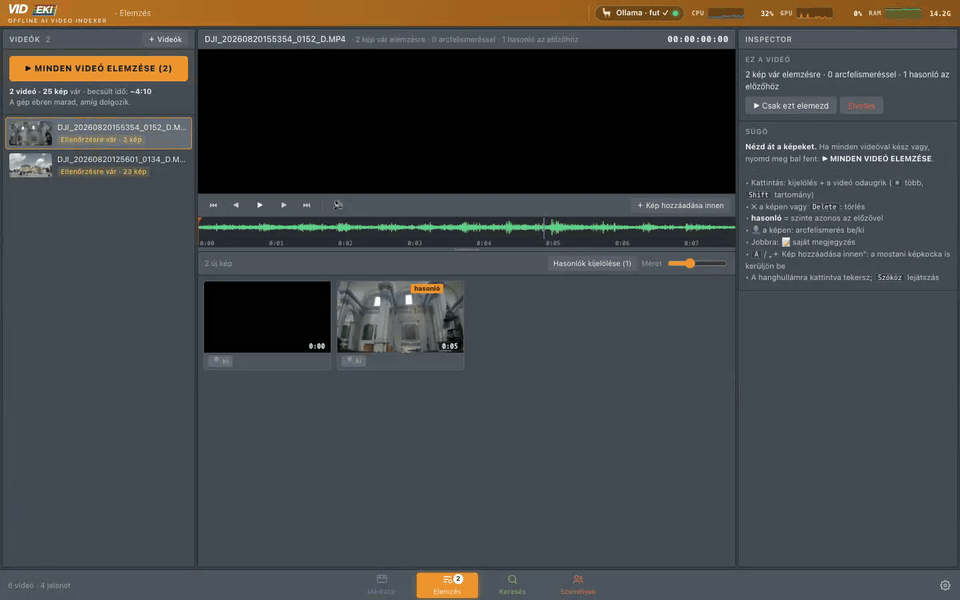Click the hasonló badge on frame
Screen dimensions: 960x600
pyautogui.click(x=427, y=288)
